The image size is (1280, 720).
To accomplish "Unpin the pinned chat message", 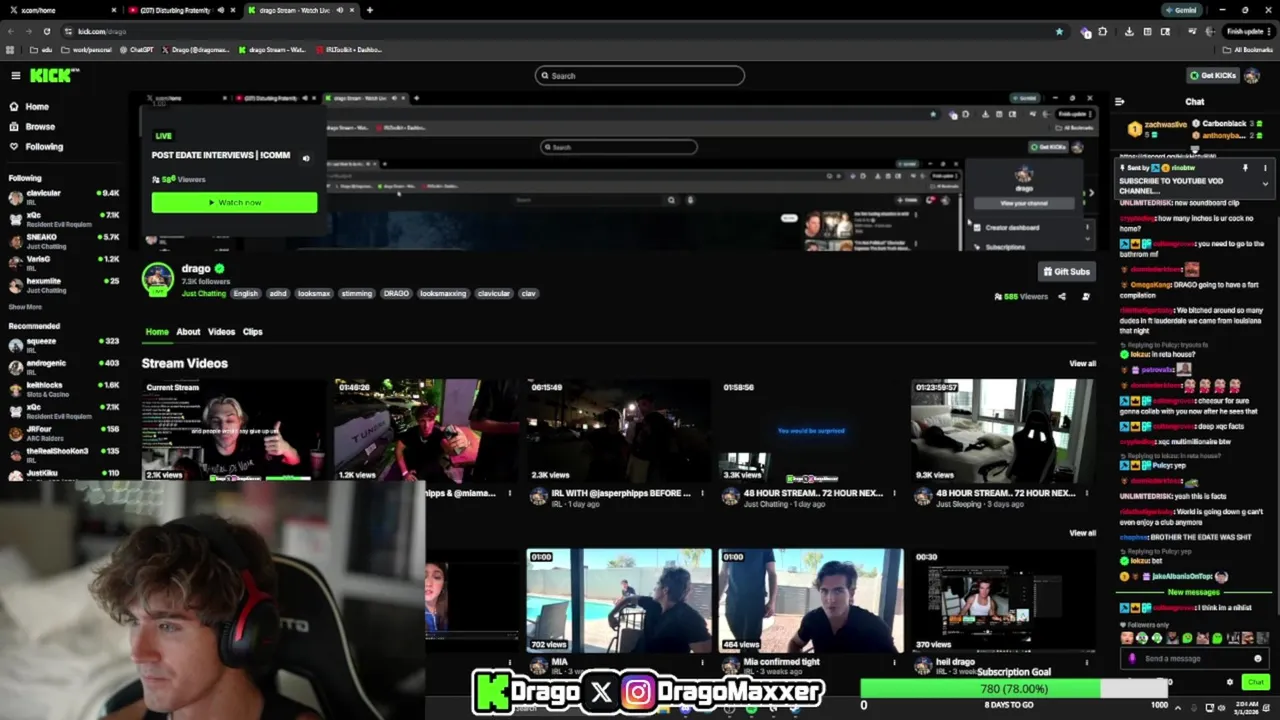I will (1245, 168).
